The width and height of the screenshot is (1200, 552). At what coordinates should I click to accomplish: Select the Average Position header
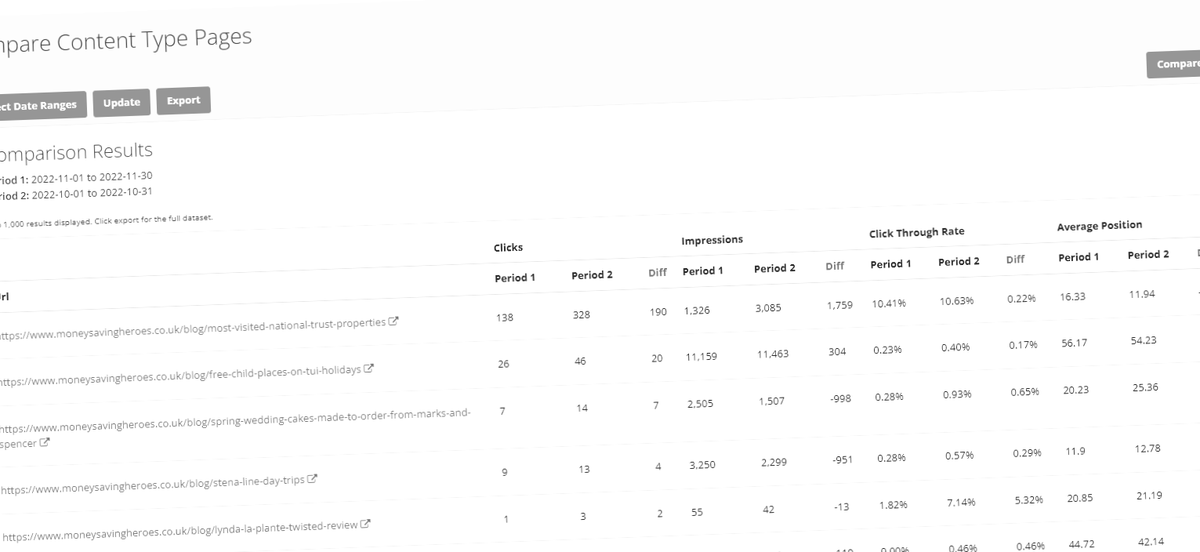pos(1099,226)
